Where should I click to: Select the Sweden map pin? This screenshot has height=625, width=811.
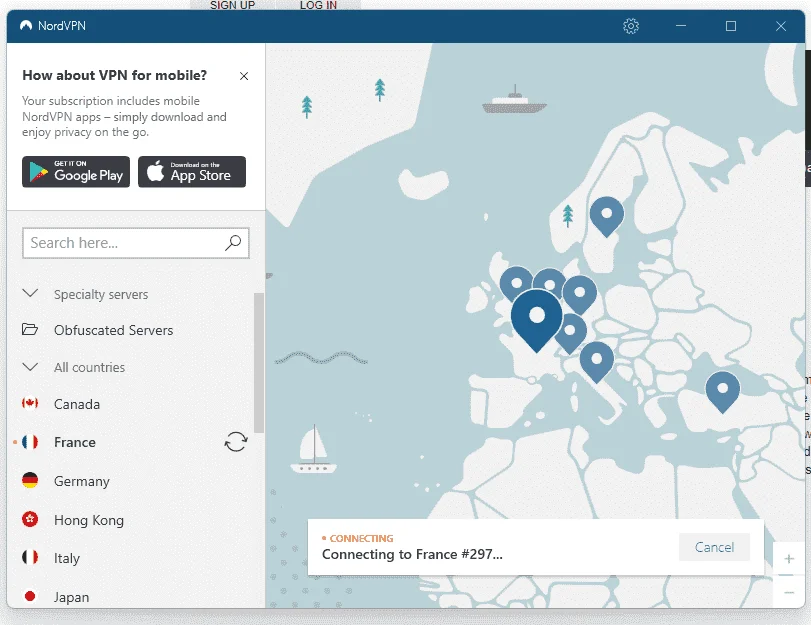coord(607,216)
